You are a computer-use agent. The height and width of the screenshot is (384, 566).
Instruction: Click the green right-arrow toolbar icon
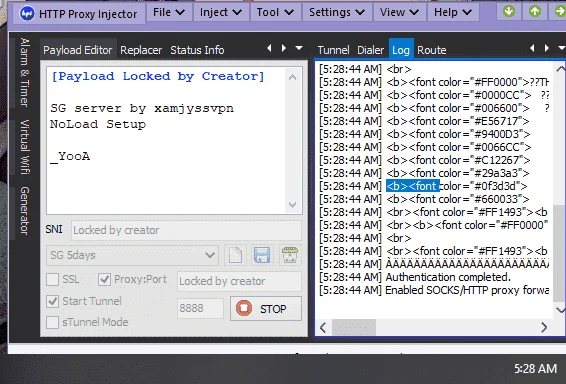pos(560,12)
